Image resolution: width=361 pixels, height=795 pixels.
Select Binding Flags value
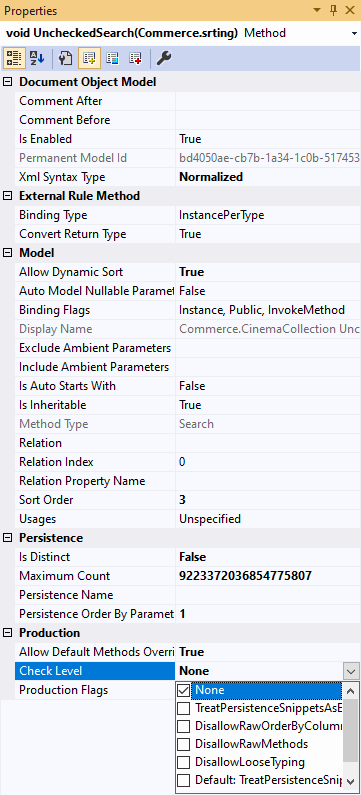pyautogui.click(x=268, y=310)
